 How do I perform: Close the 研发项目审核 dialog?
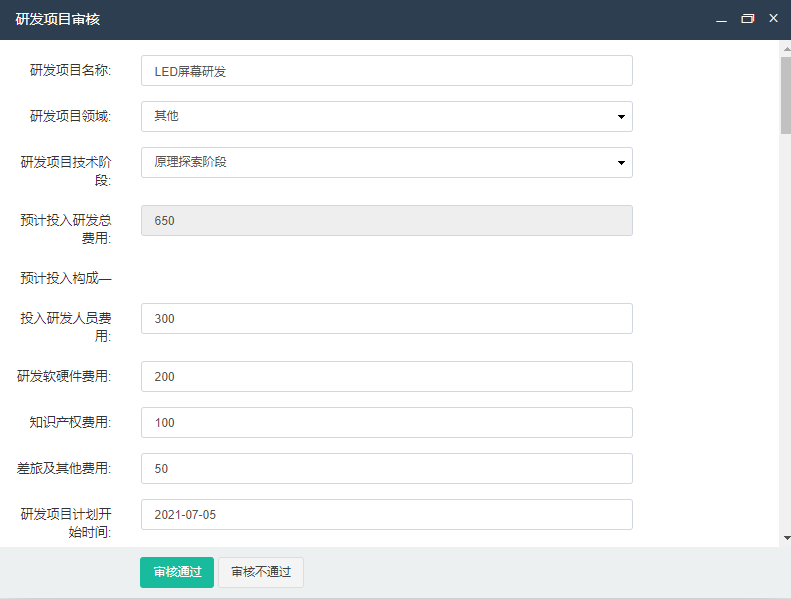click(x=773, y=18)
